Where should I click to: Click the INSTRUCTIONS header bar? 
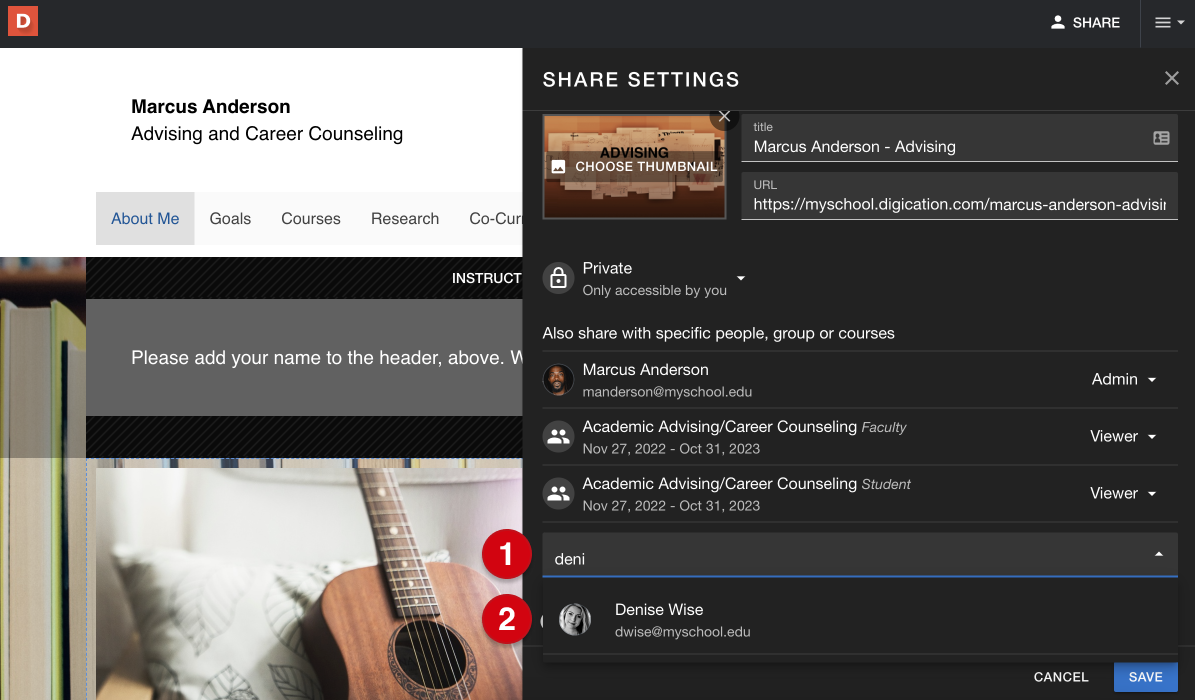(304, 278)
